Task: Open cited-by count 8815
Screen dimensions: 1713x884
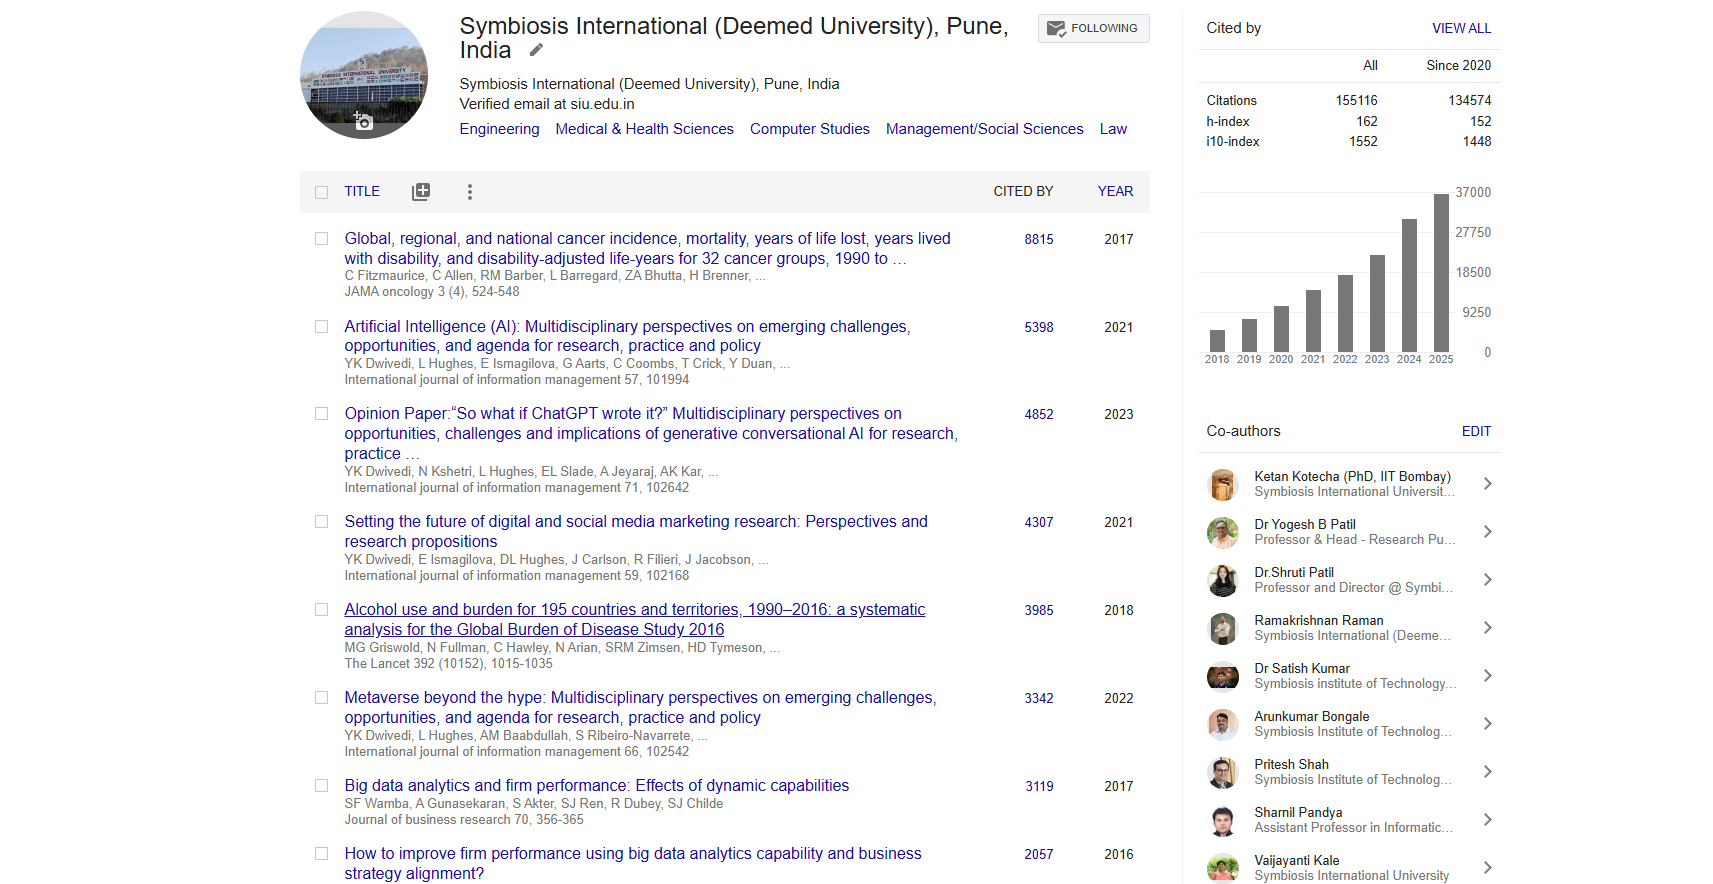Action: 1038,240
